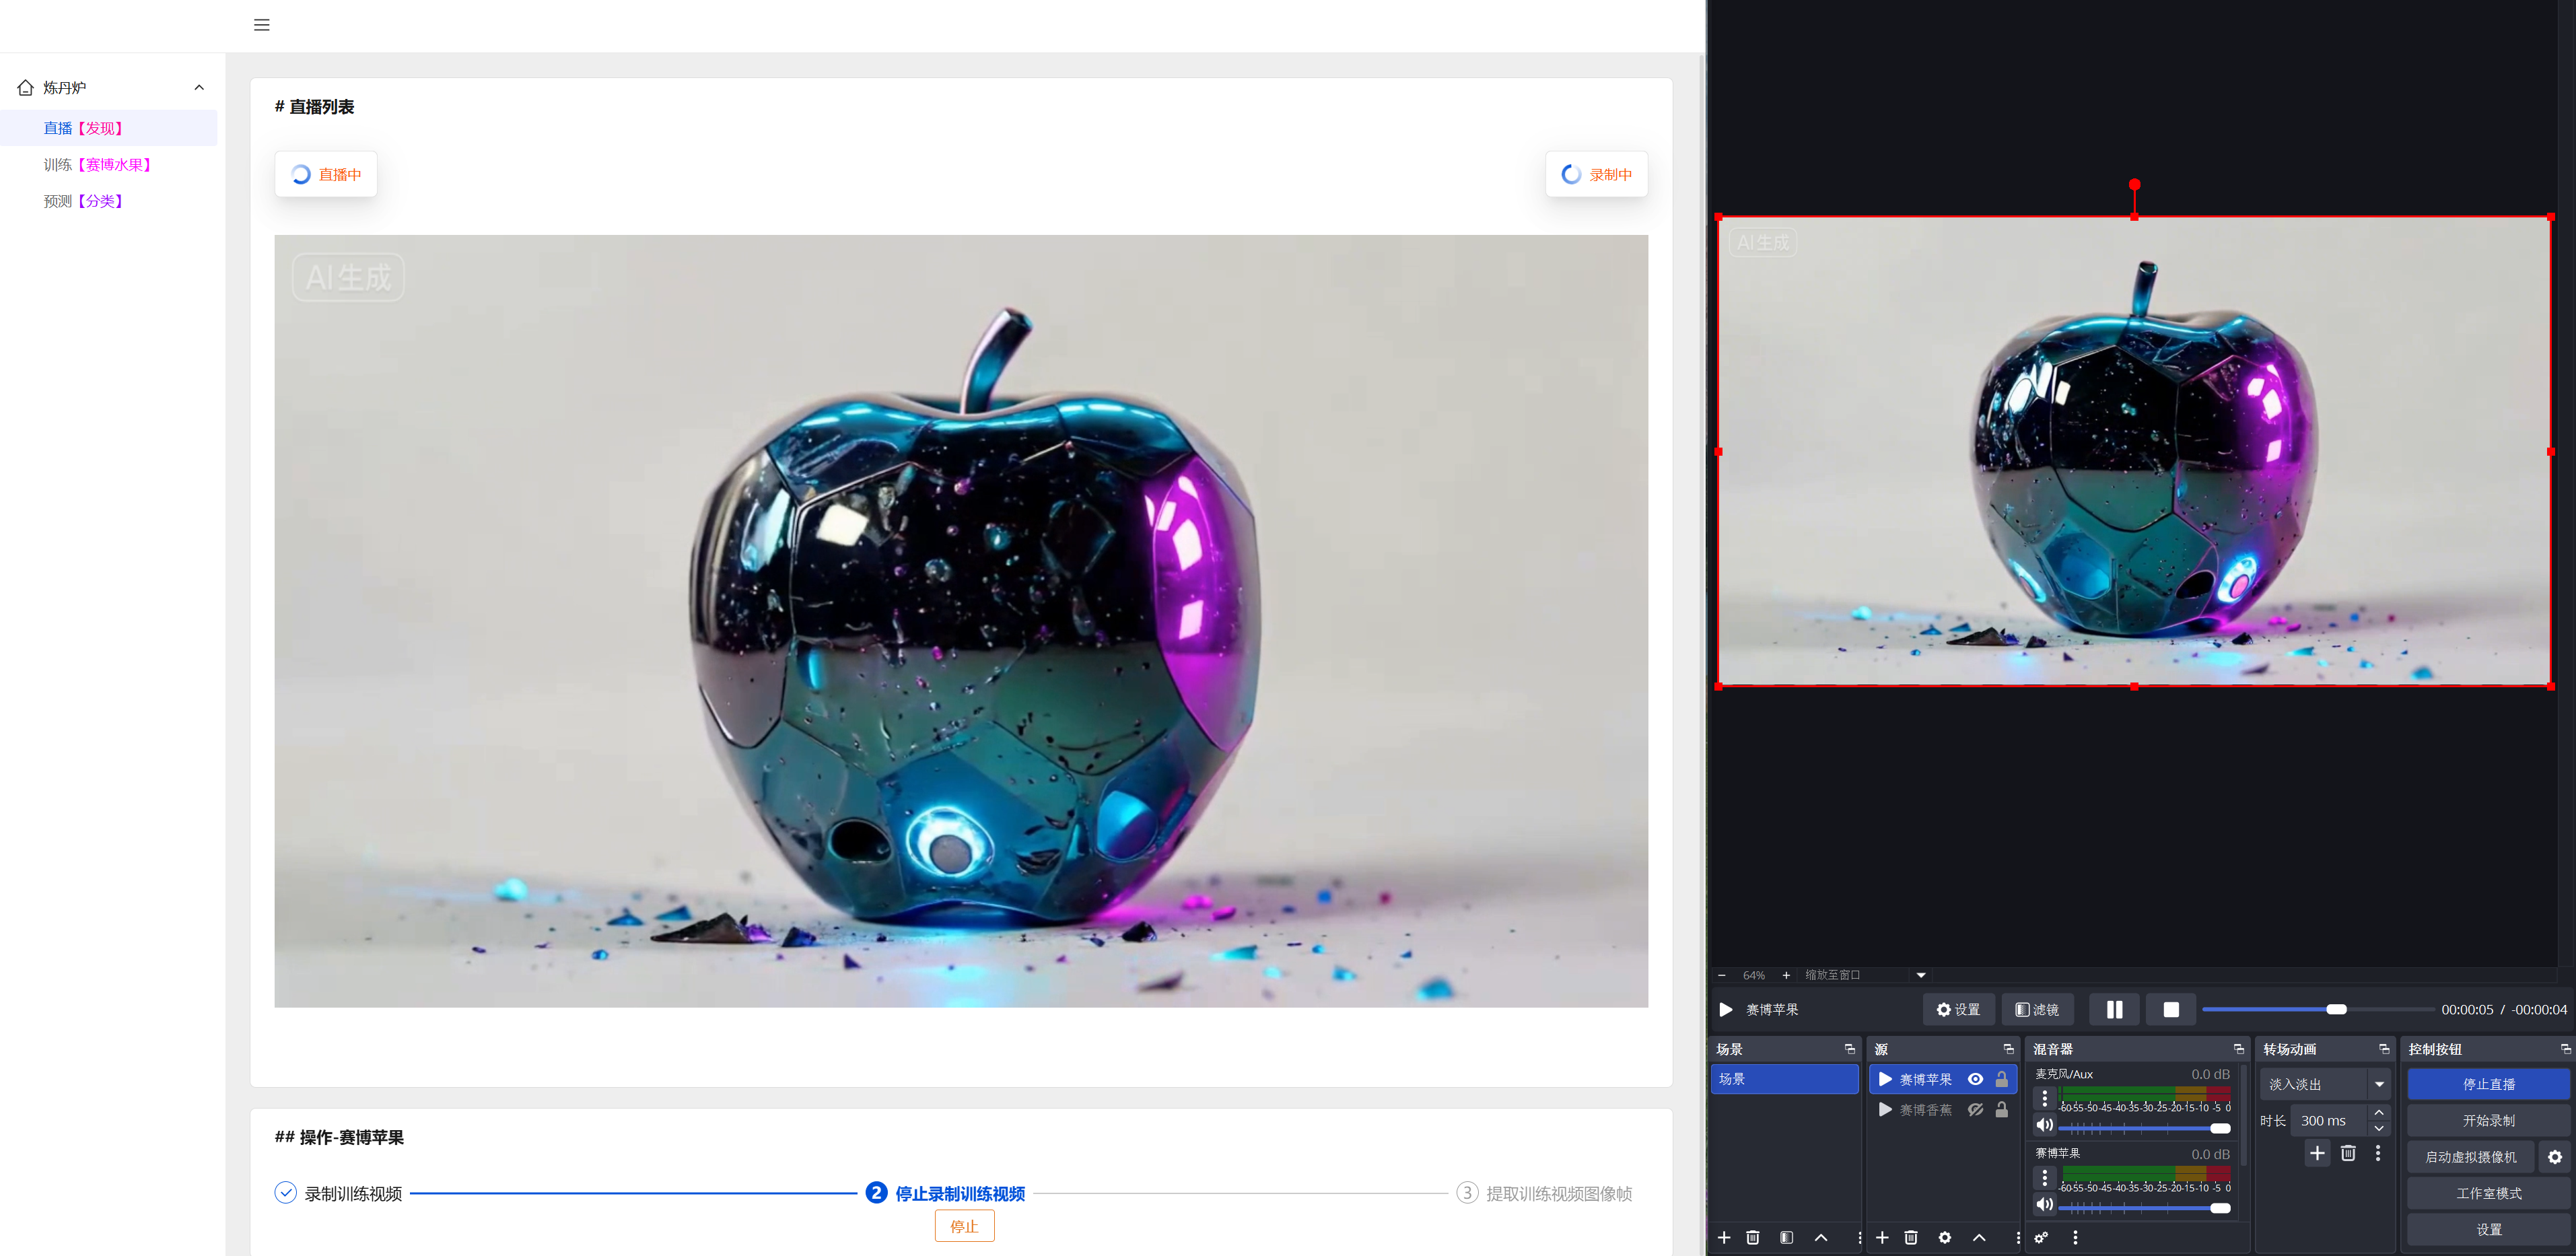This screenshot has height=1256, width=2576.
Task: Click the orange 停止 button
Action: 963,1226
